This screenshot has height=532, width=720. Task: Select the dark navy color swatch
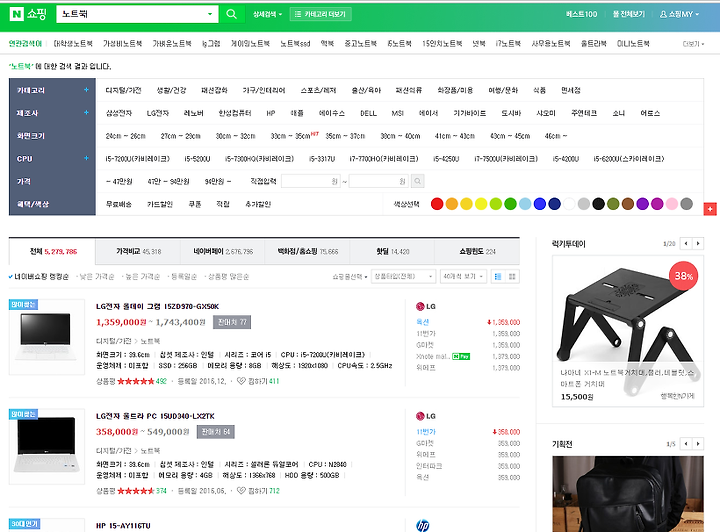coord(554,204)
